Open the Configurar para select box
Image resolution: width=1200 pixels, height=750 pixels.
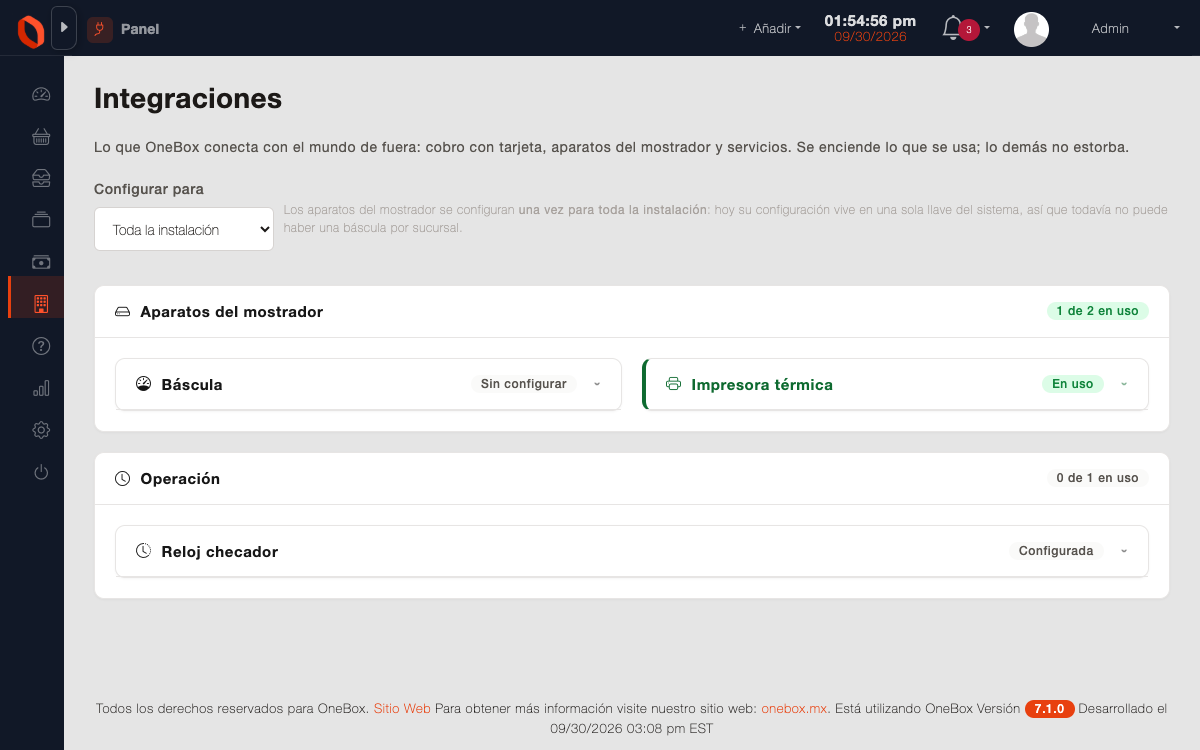pyautogui.click(x=184, y=229)
